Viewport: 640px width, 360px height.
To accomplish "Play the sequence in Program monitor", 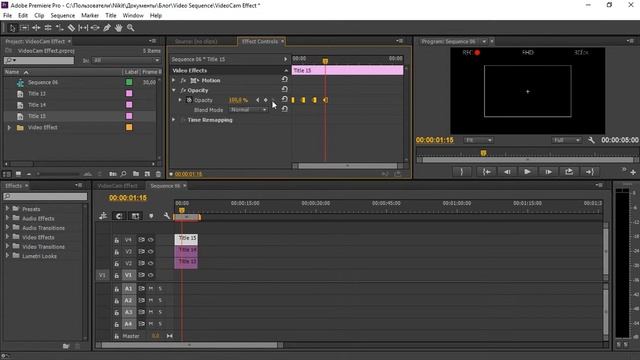I will click(x=527, y=172).
